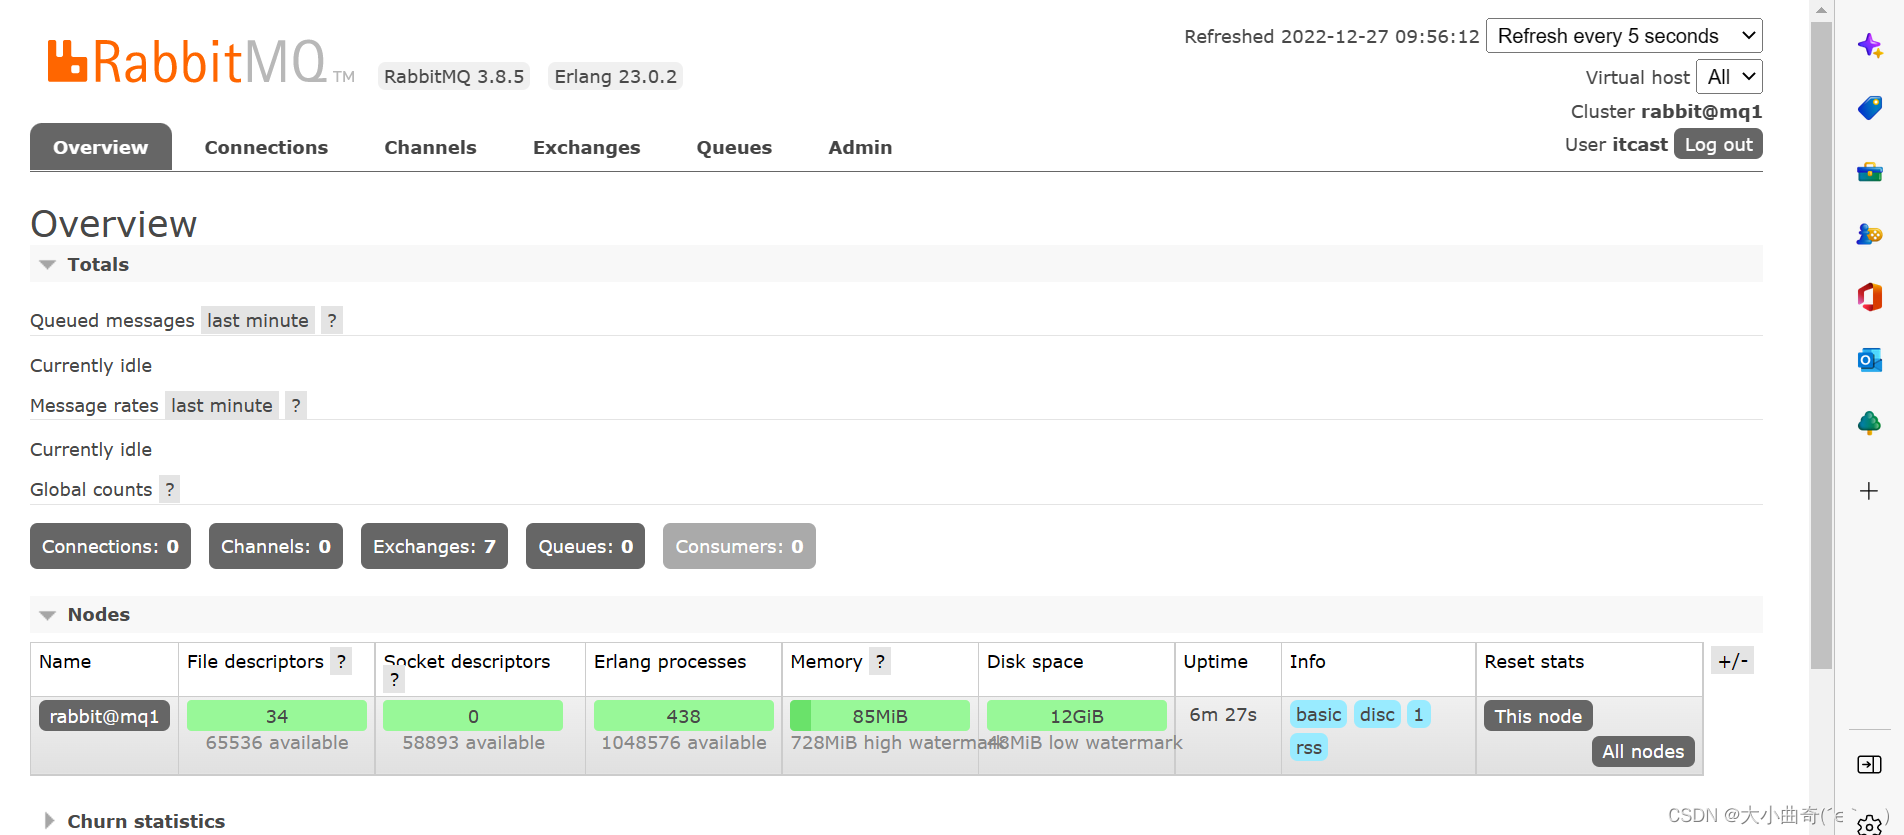1904x835 pixels.
Task: Click the 65536 available text
Action: pyautogui.click(x=277, y=742)
